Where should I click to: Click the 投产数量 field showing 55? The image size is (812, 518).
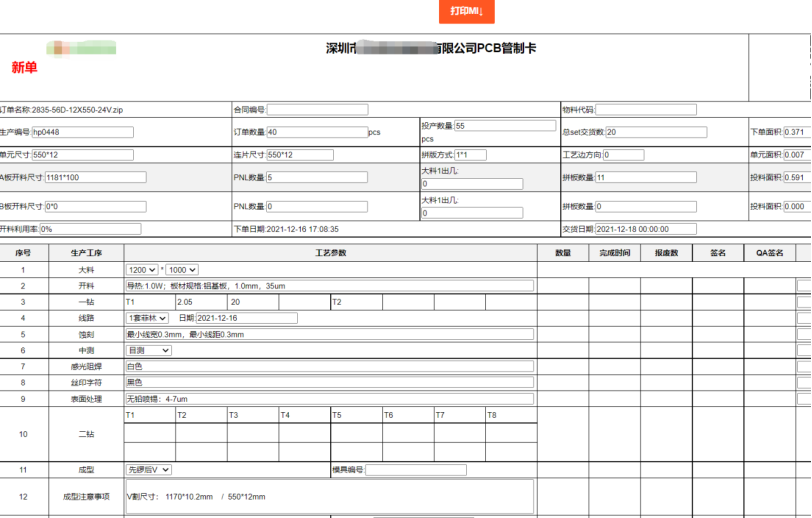[504, 126]
